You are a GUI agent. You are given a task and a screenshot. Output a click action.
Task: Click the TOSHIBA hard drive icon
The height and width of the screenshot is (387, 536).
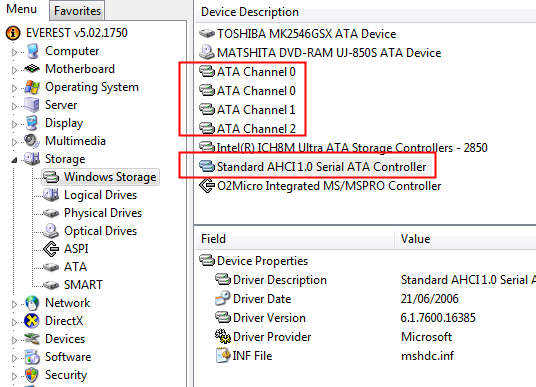tap(207, 34)
